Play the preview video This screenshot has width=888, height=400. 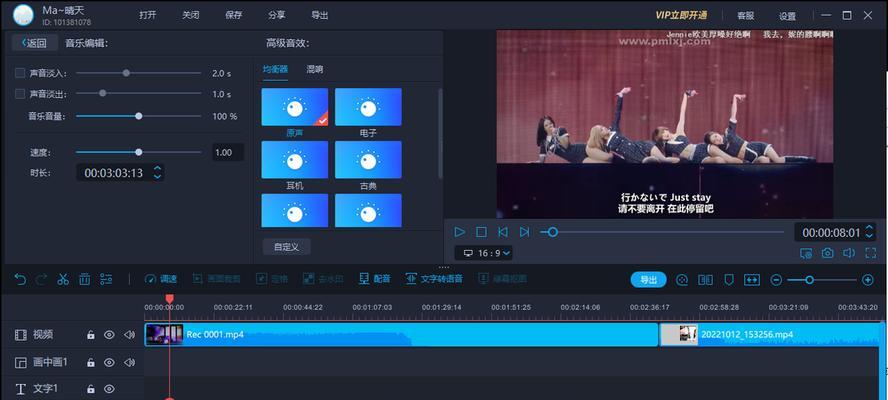[x=460, y=232]
